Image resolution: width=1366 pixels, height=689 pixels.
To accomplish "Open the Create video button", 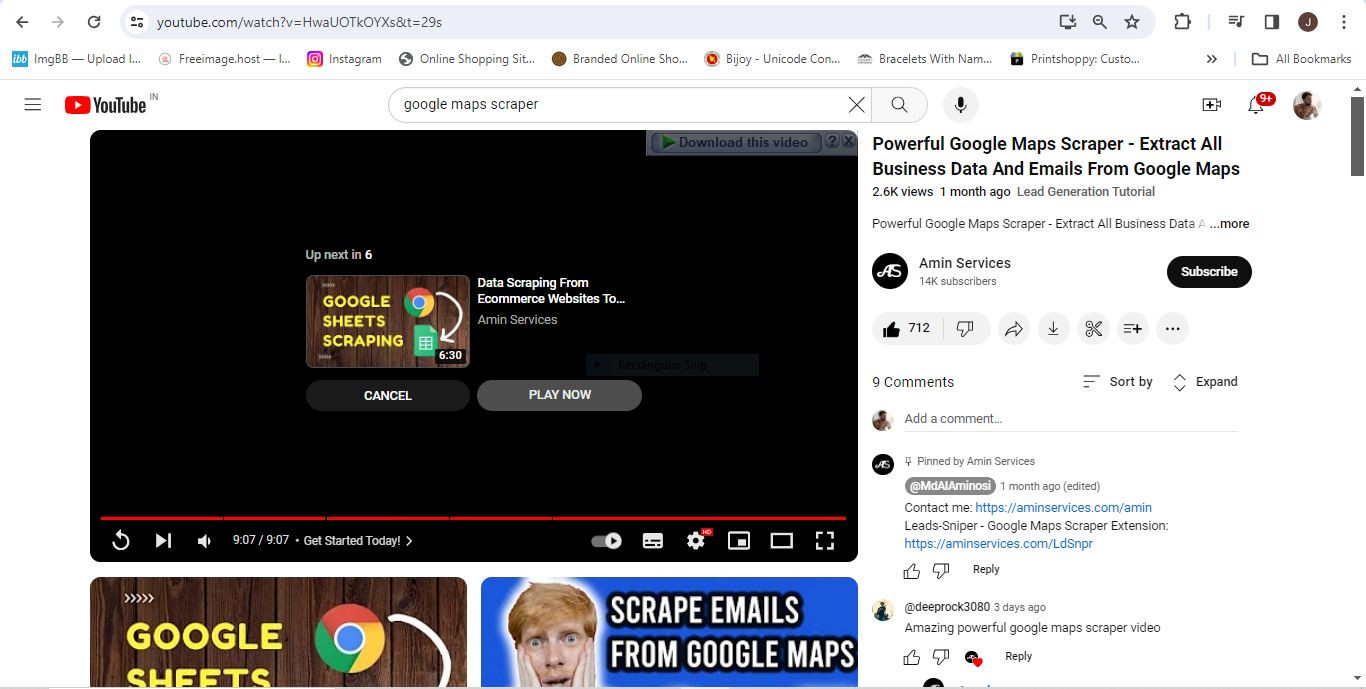I will (1211, 104).
